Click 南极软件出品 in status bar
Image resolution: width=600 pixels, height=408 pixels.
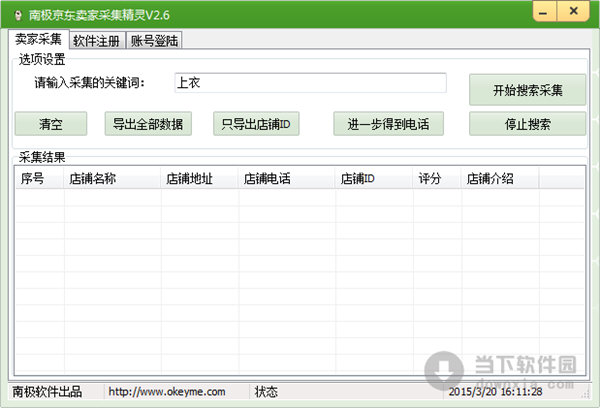point(47,392)
